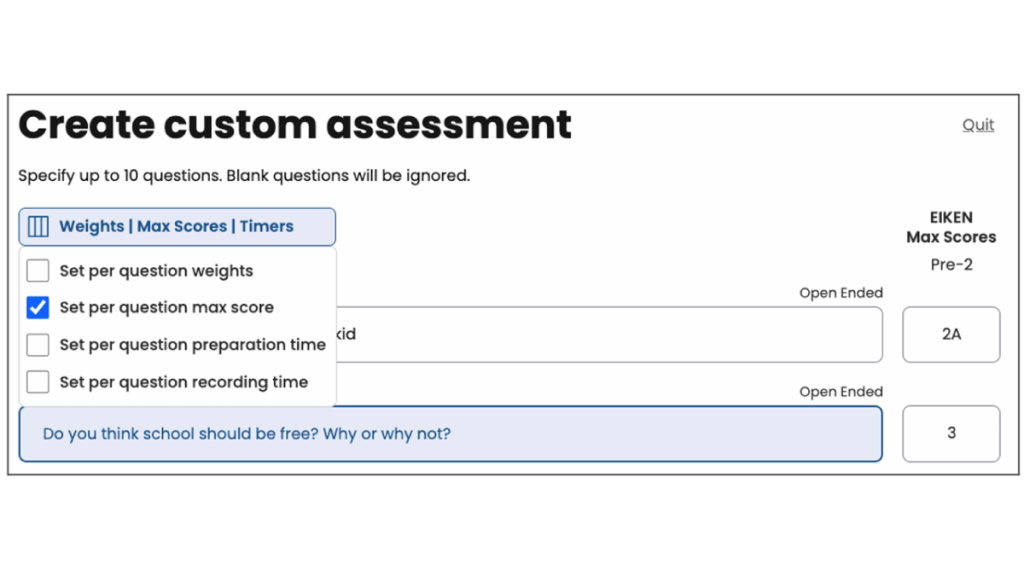Click the Open Ended label above second question
1024x576 pixels.
(x=841, y=392)
